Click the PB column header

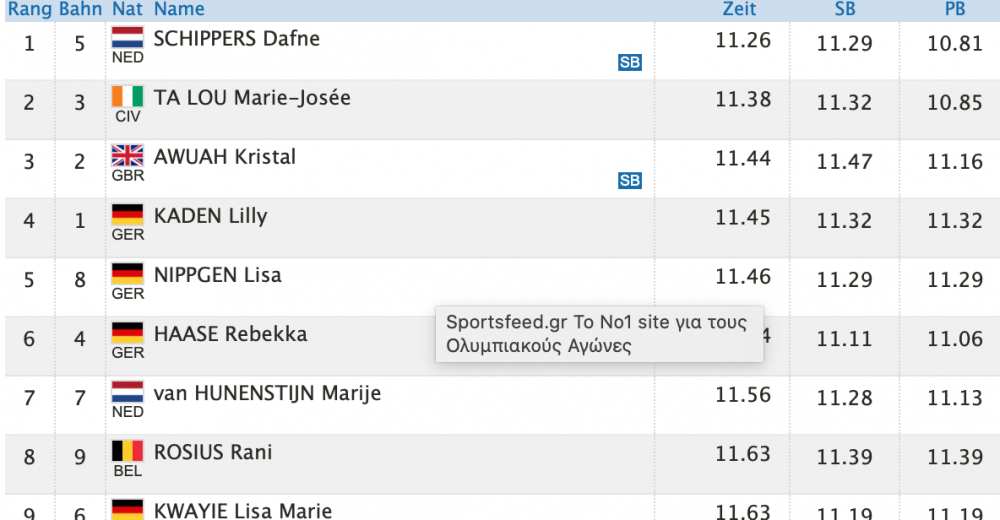(x=955, y=9)
